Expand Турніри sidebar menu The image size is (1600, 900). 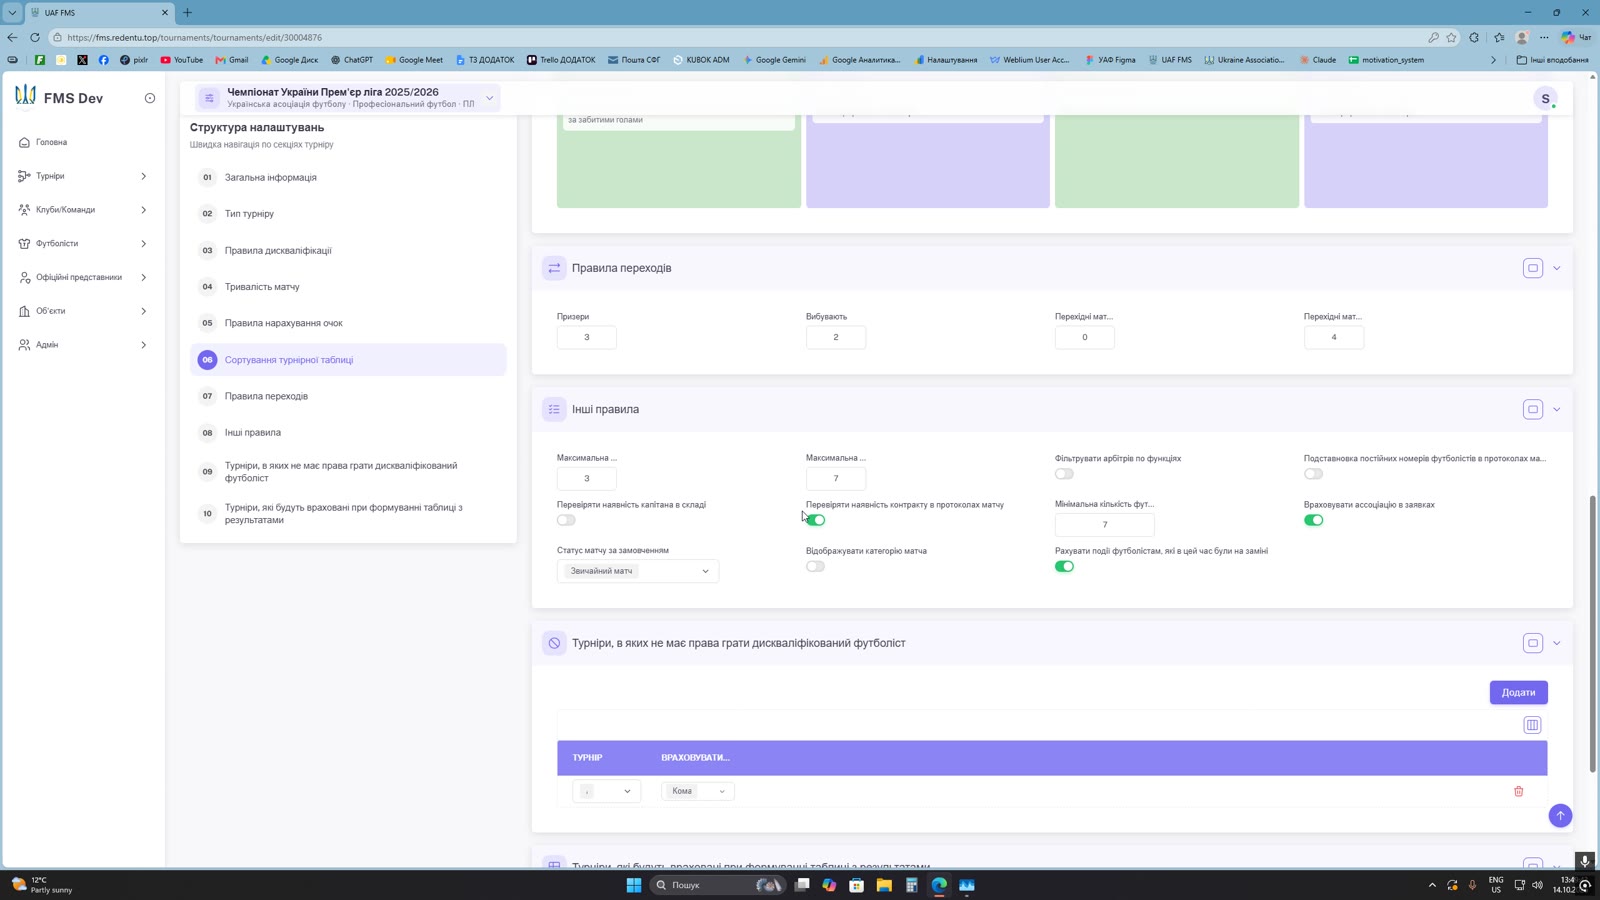click(x=82, y=176)
